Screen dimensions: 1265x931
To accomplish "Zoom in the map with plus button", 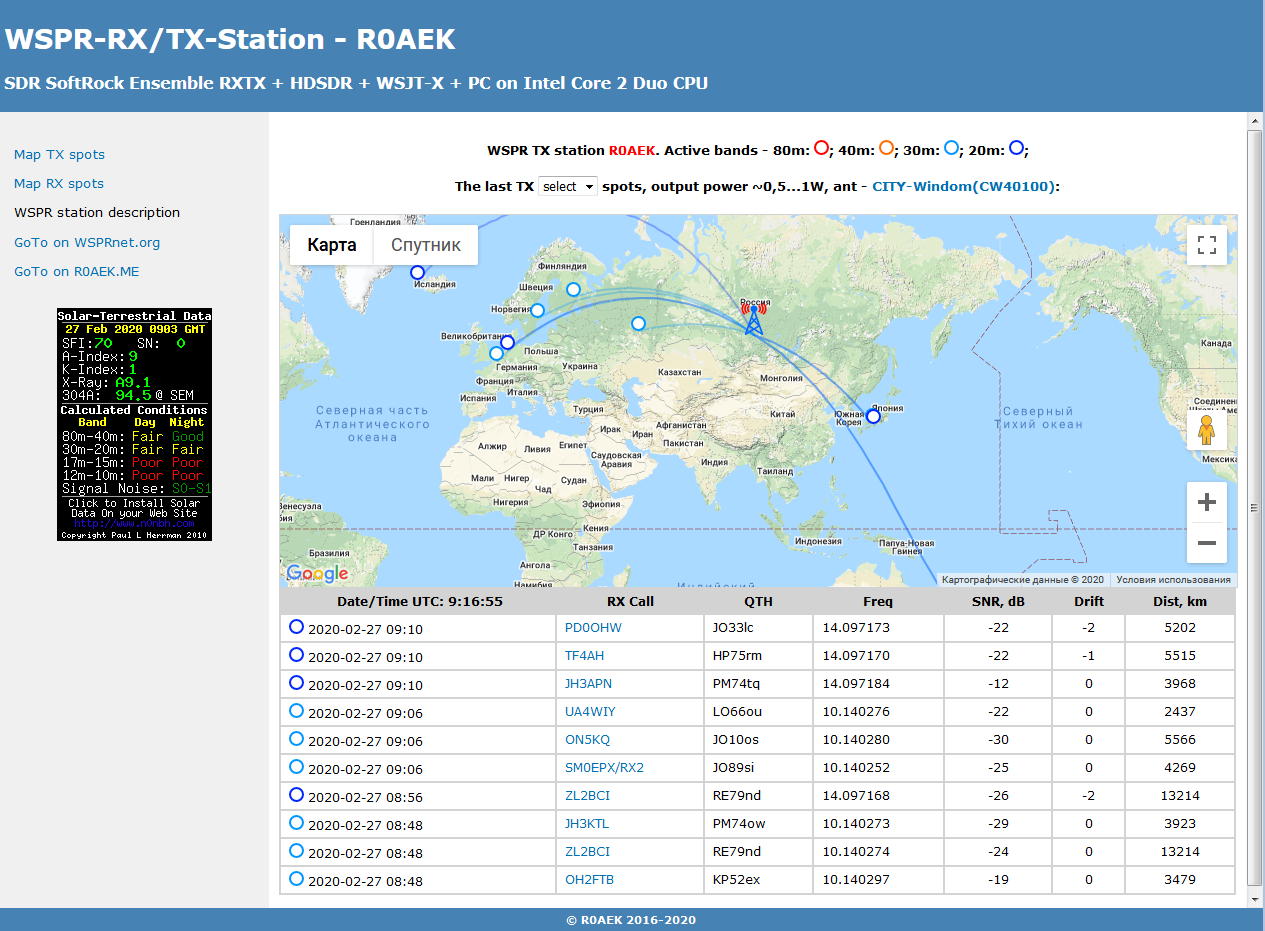I will [1207, 502].
